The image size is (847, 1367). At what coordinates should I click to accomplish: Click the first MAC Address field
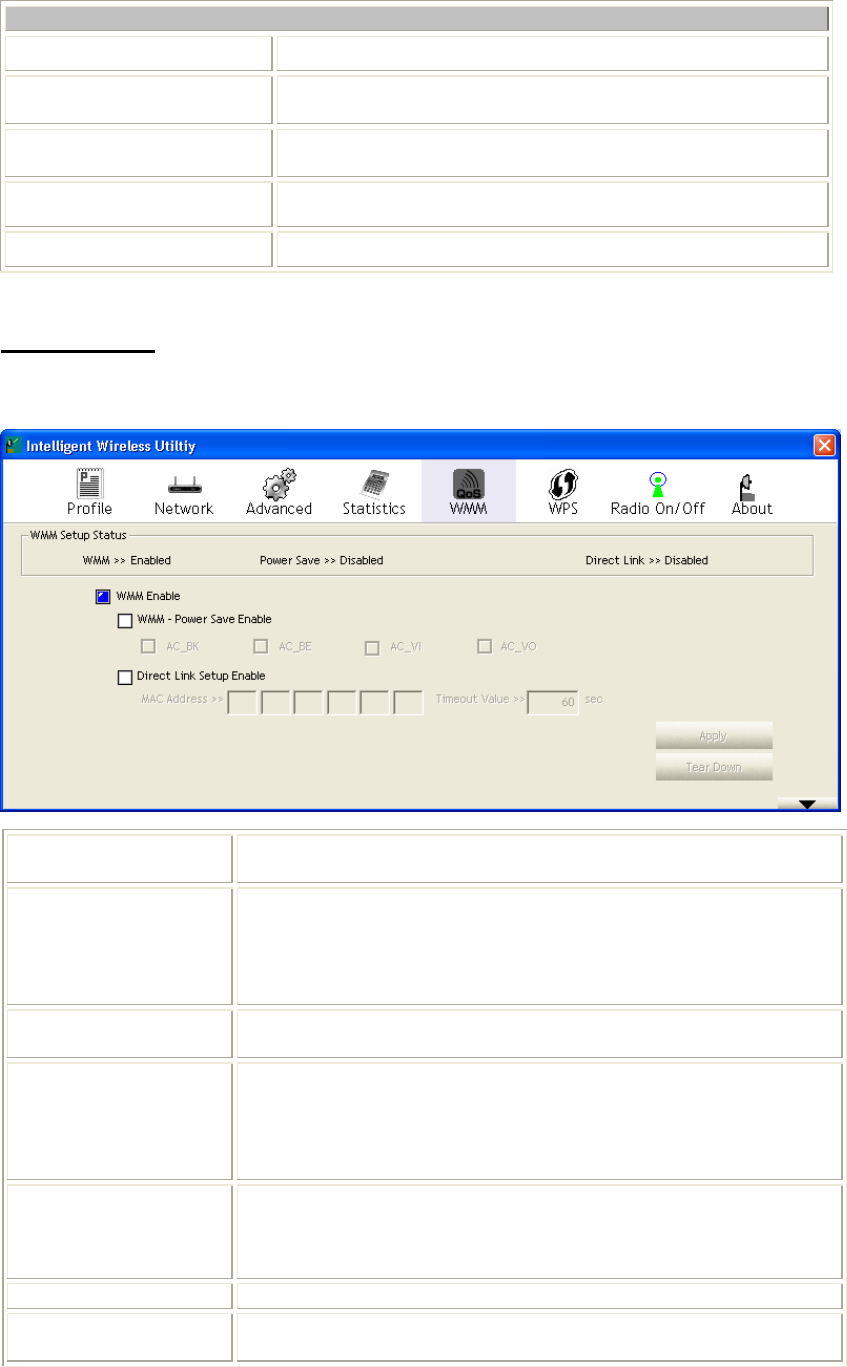[242, 702]
